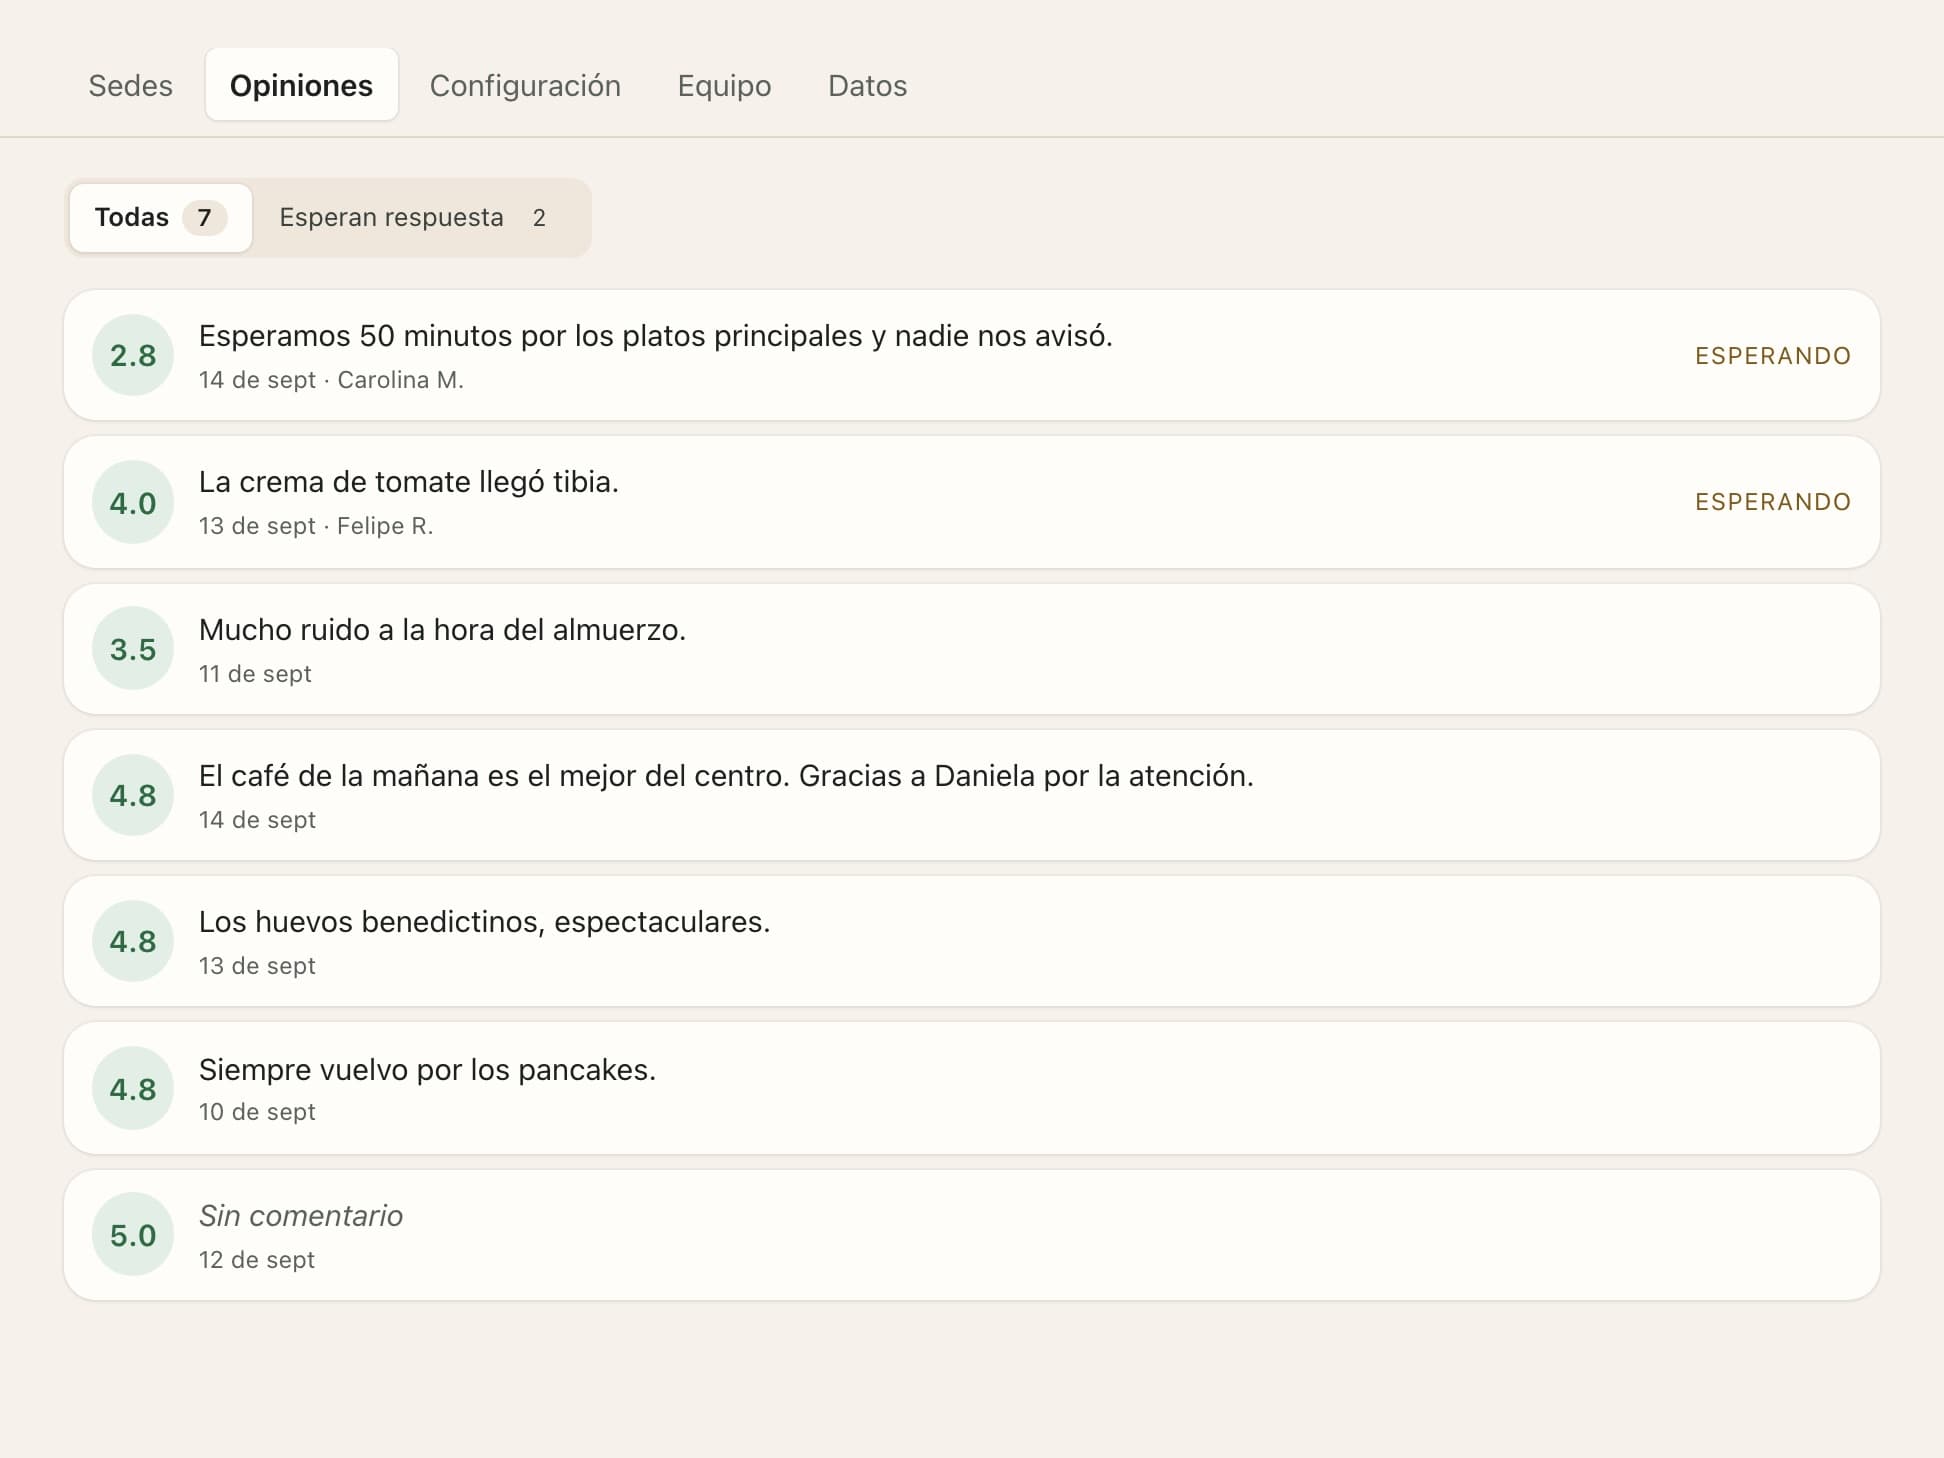1944x1458 pixels.
Task: Click ESPERANDO status on Carolina M. review
Action: pos(1772,356)
